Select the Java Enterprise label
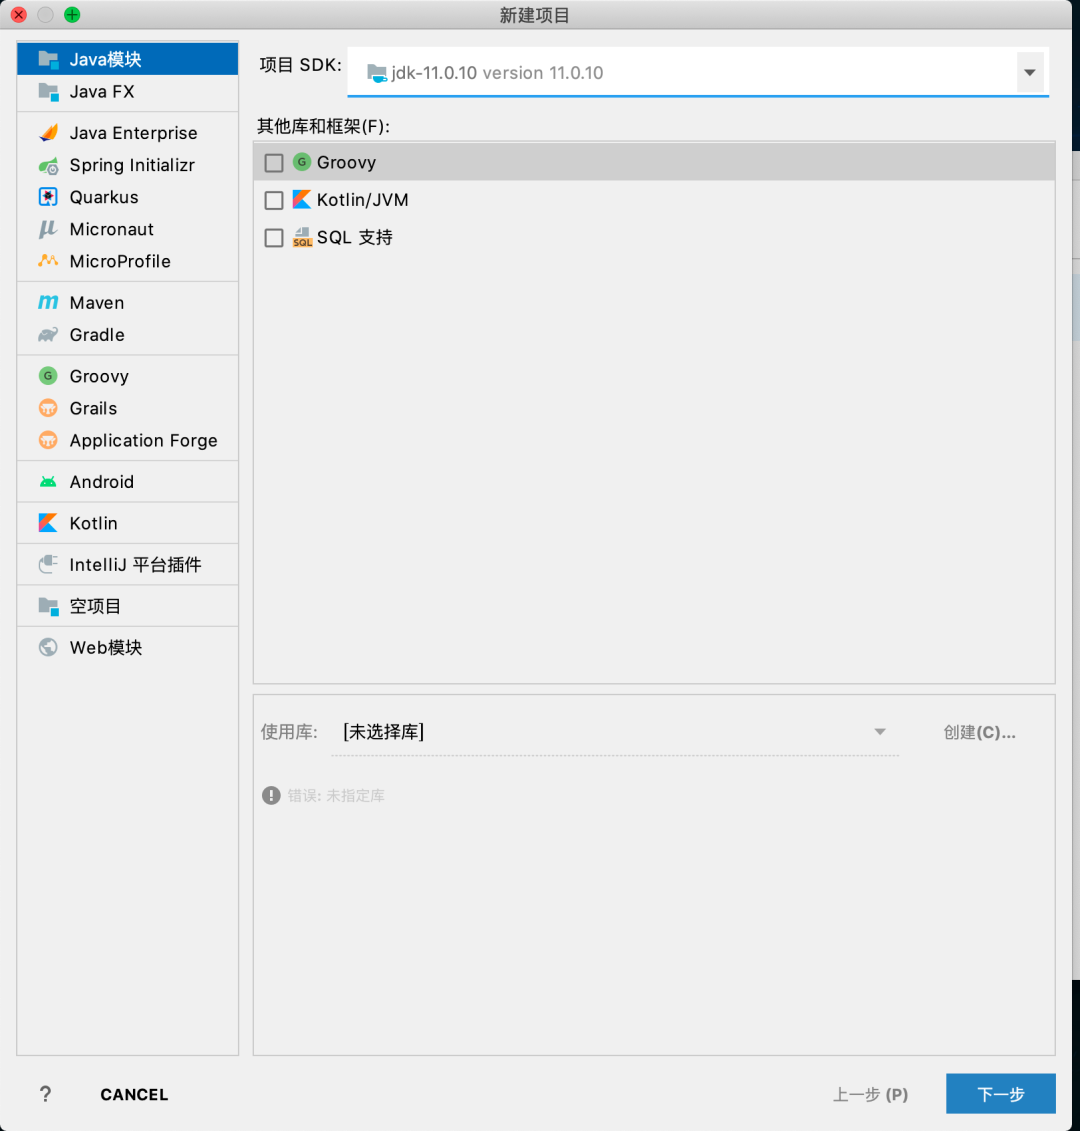Image resolution: width=1080 pixels, height=1131 pixels. click(133, 133)
